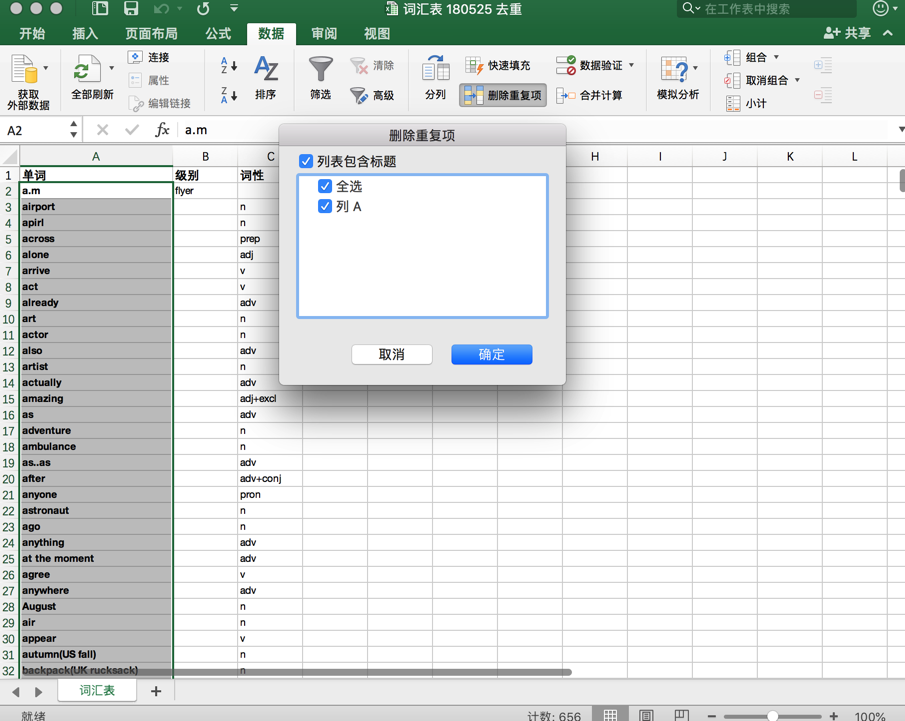Expand the Group dropdown arrow
This screenshot has height=721, width=905.
tap(776, 57)
